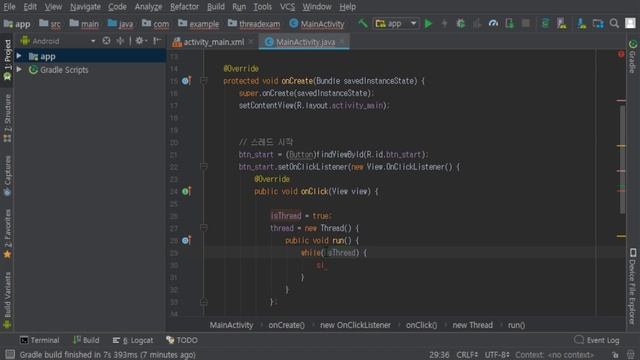
Task: Toggle the Build Variants side tab
Action: coord(7,300)
